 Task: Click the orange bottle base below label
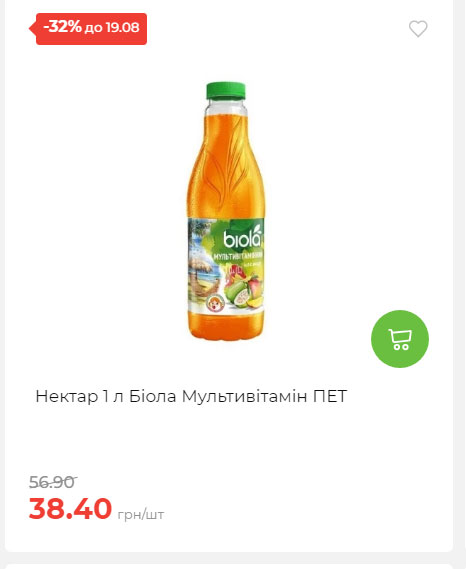click(x=226, y=326)
